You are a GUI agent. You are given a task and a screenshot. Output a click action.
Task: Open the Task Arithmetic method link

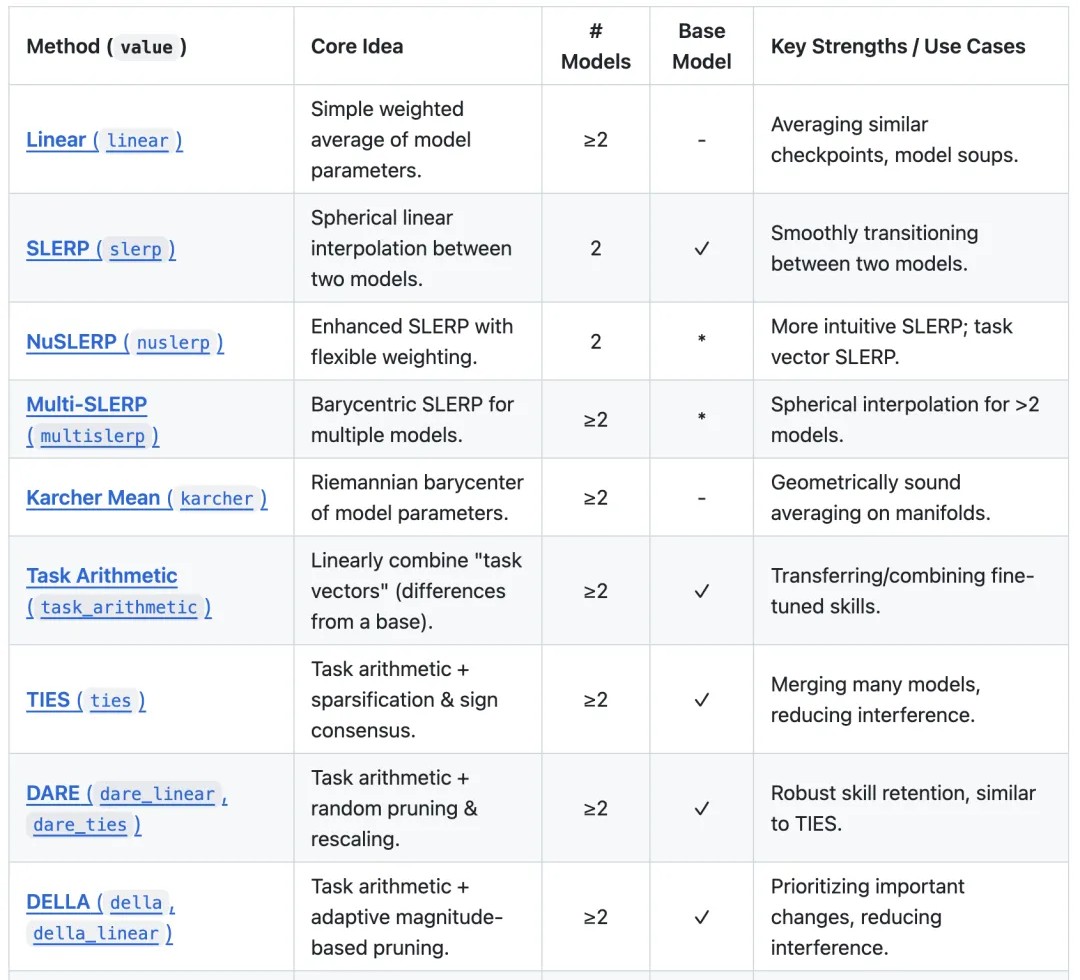coord(102,576)
